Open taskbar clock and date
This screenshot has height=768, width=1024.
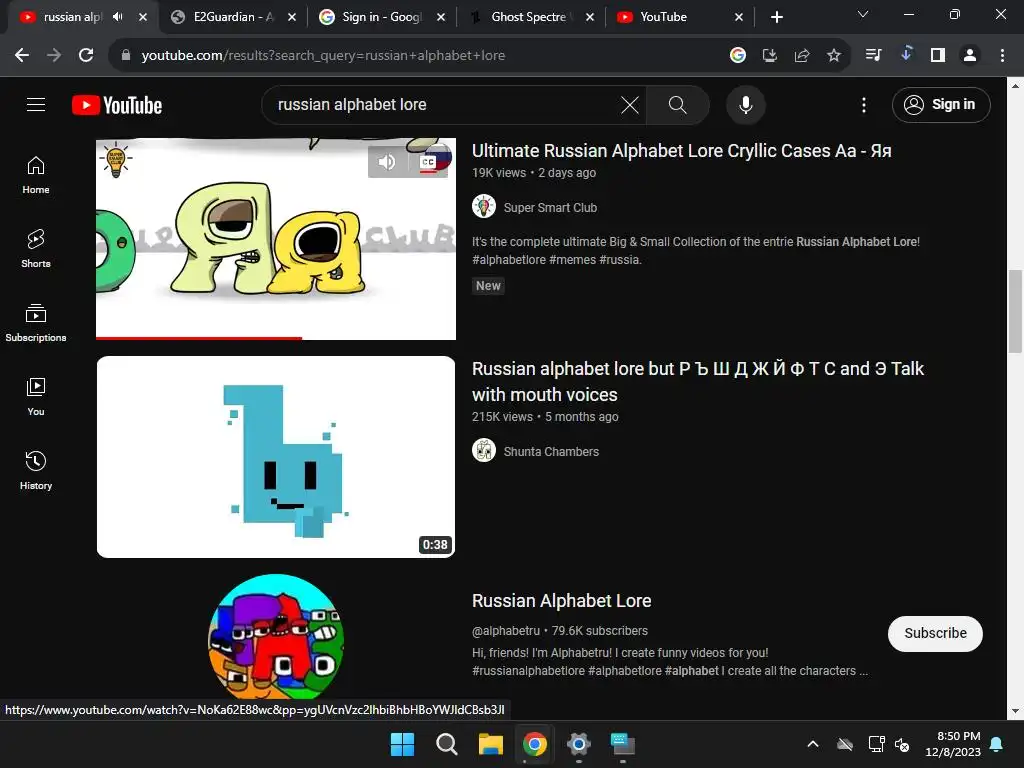(953, 744)
